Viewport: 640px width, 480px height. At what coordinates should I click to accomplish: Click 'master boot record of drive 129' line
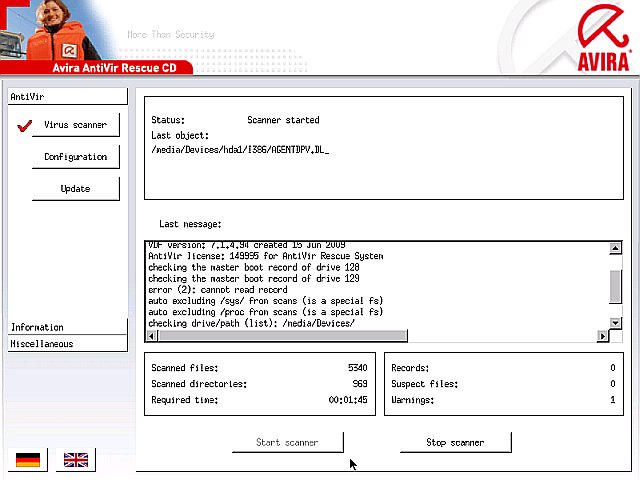253,278
